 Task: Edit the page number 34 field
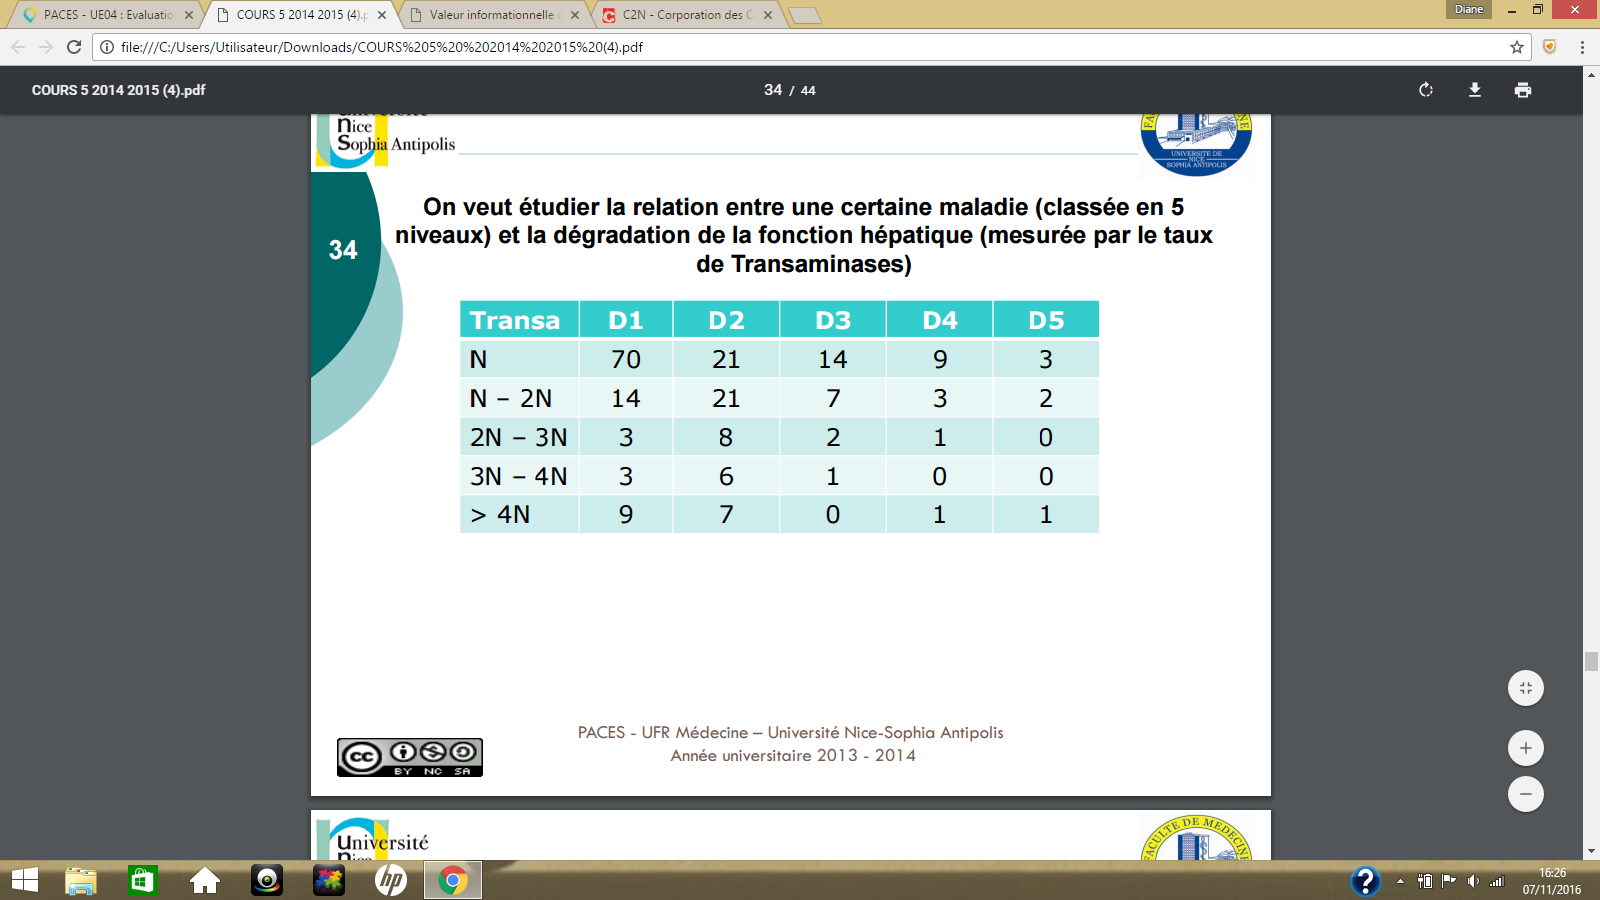tap(773, 90)
